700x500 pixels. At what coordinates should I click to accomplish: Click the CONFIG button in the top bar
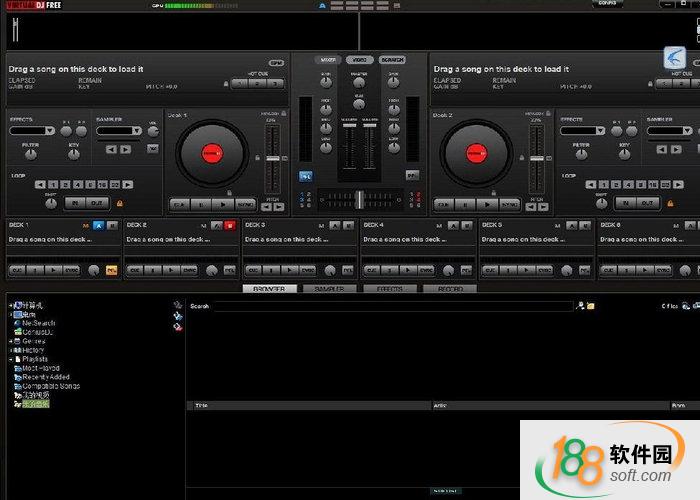pyautogui.click(x=607, y=4)
